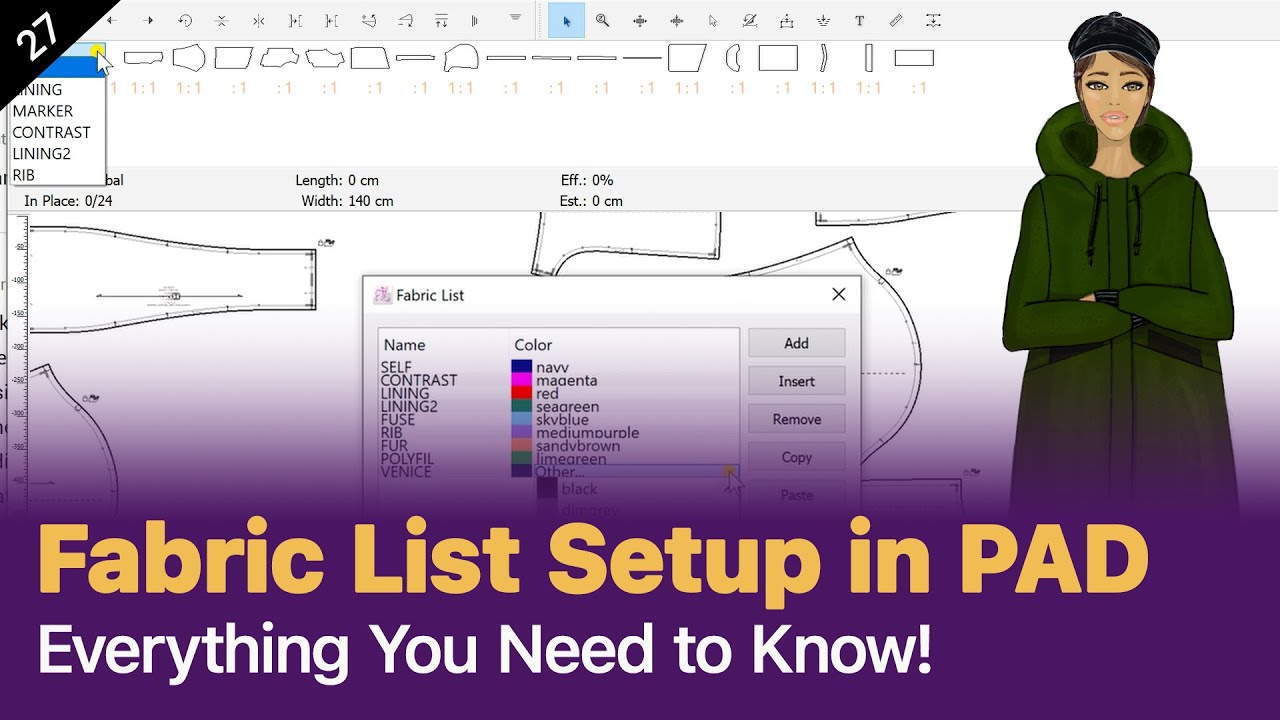Click the grounding-lines downward arrow tool
This screenshot has width=1280, height=720.
823,20
